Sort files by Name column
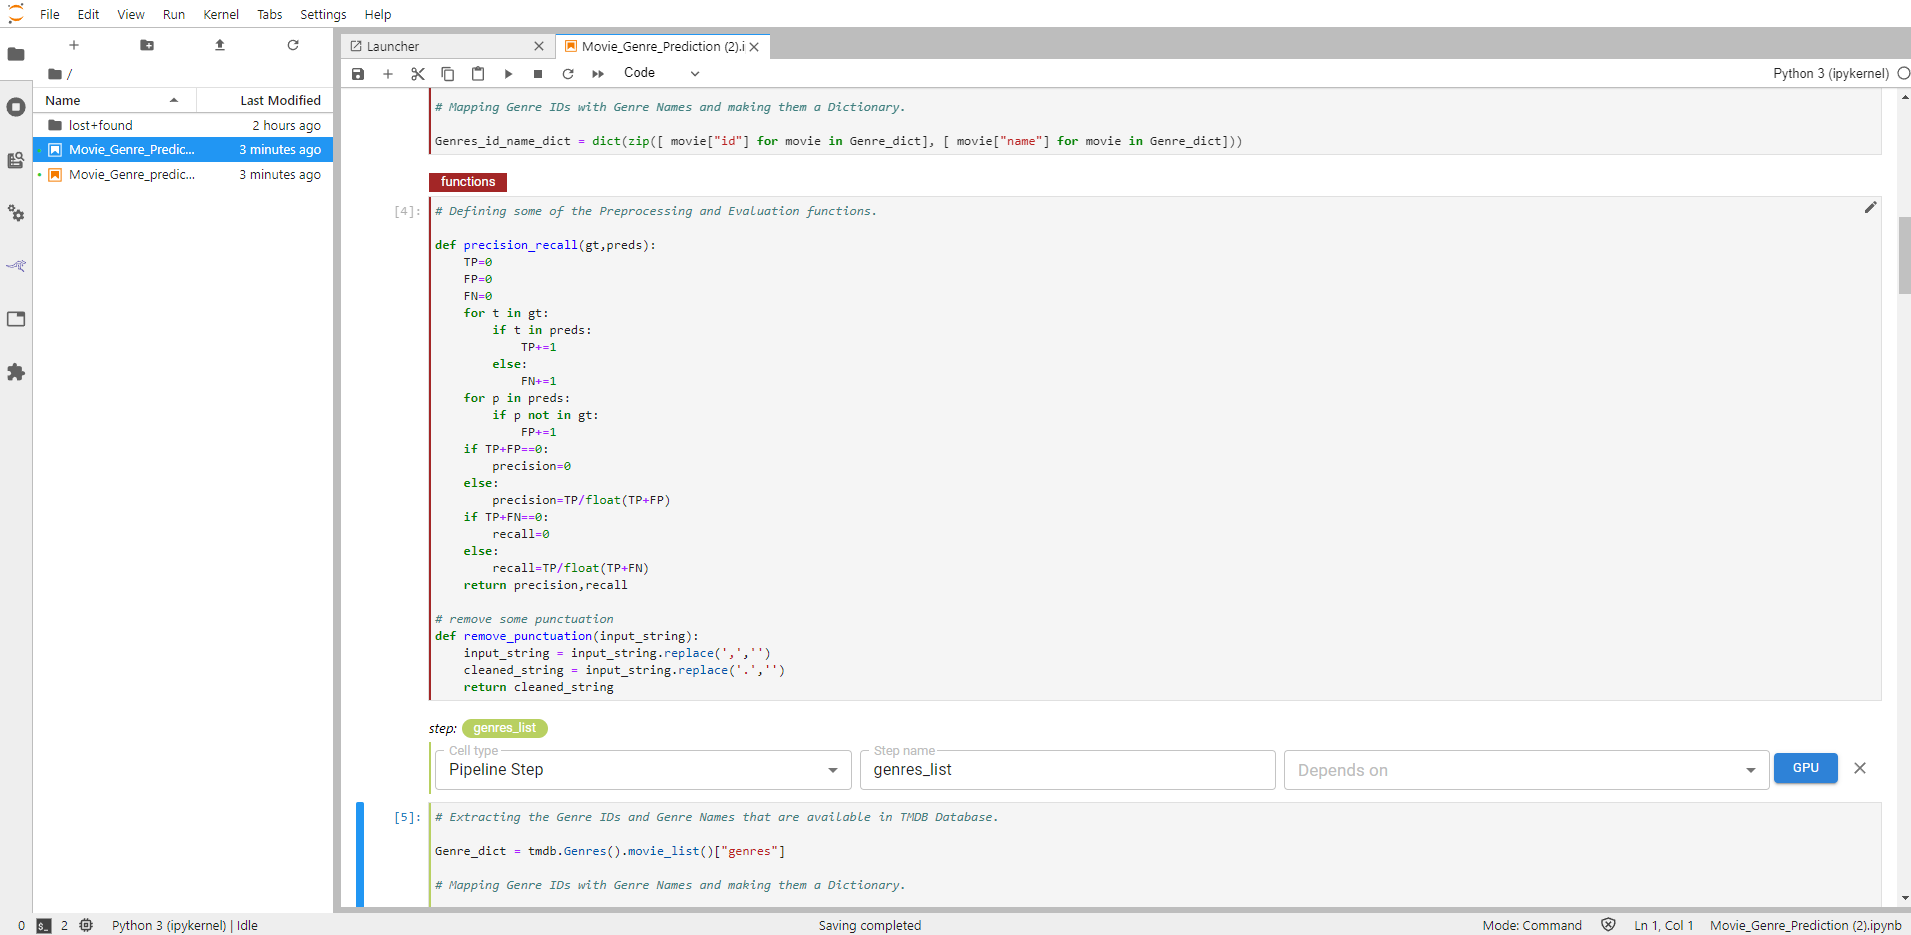This screenshot has width=1911, height=935. (x=114, y=100)
